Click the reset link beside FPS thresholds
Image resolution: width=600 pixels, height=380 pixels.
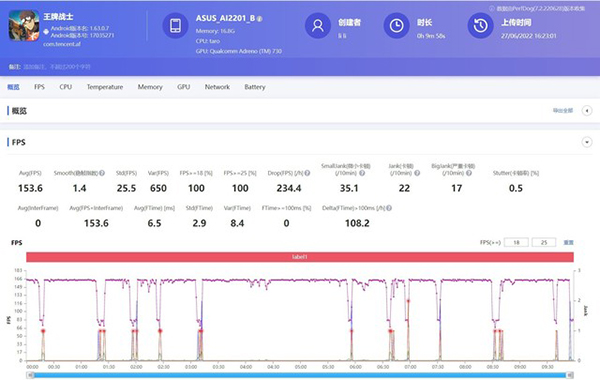(x=568, y=242)
